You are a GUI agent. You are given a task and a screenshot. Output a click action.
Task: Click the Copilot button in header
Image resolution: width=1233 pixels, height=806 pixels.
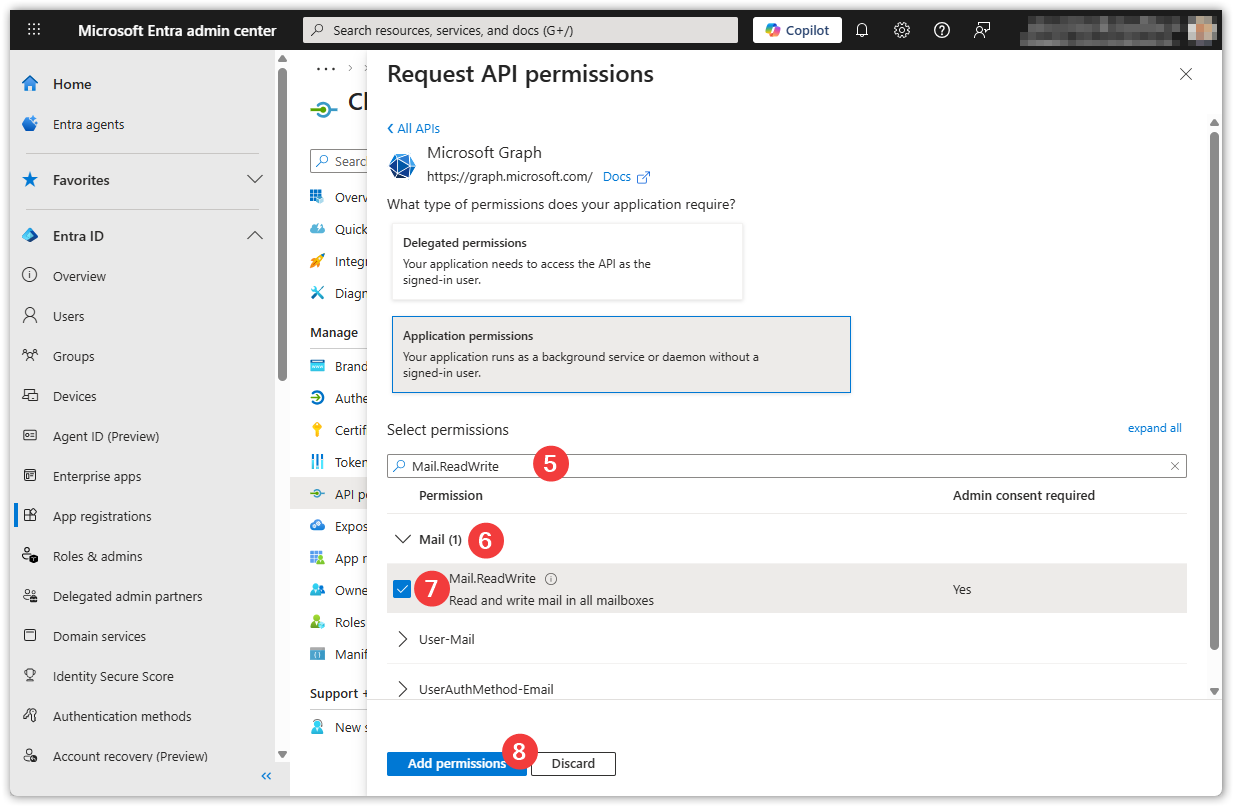point(797,30)
